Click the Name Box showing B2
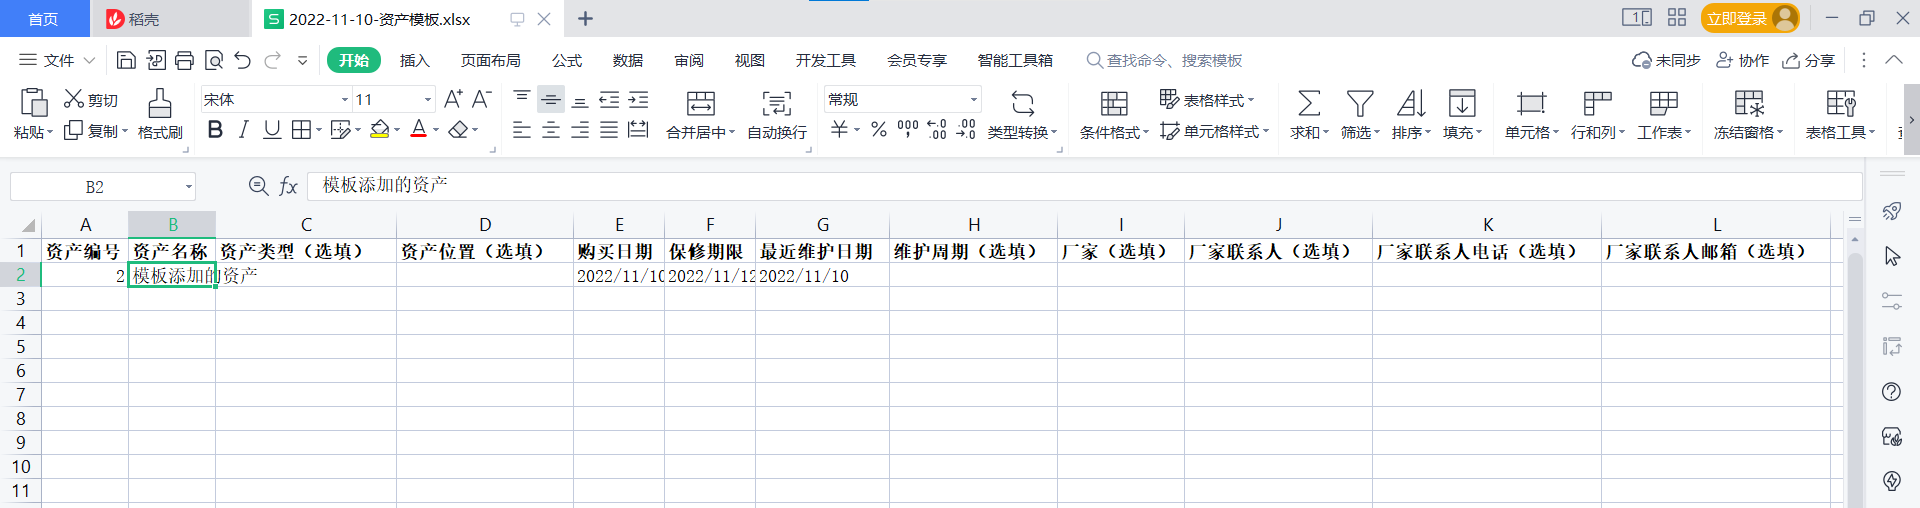The width and height of the screenshot is (1920, 508). point(103,187)
